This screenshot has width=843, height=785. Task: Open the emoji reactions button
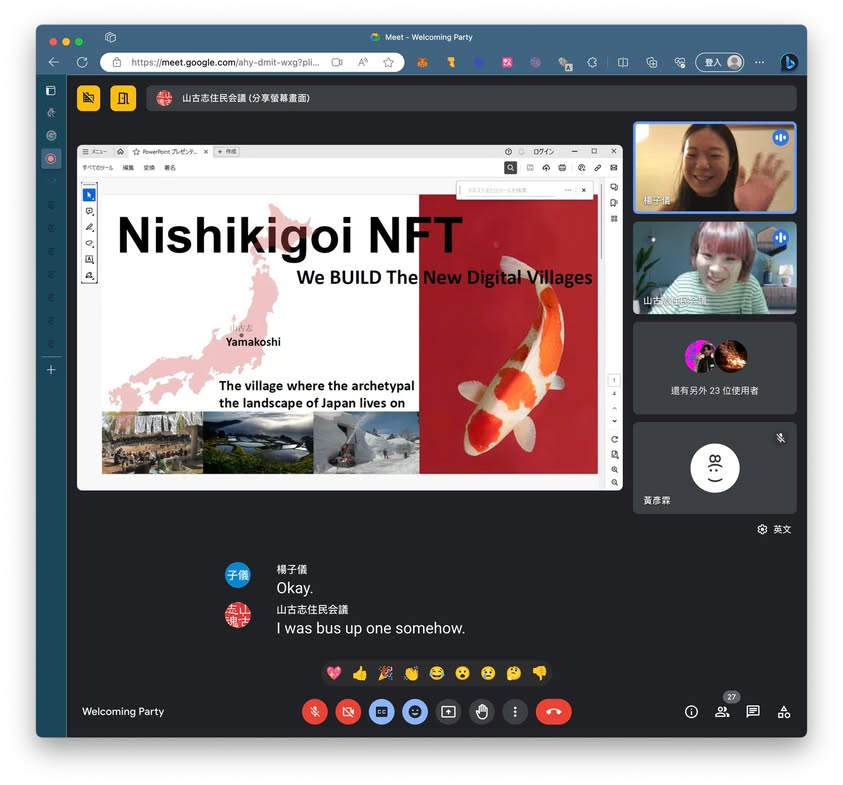click(414, 712)
